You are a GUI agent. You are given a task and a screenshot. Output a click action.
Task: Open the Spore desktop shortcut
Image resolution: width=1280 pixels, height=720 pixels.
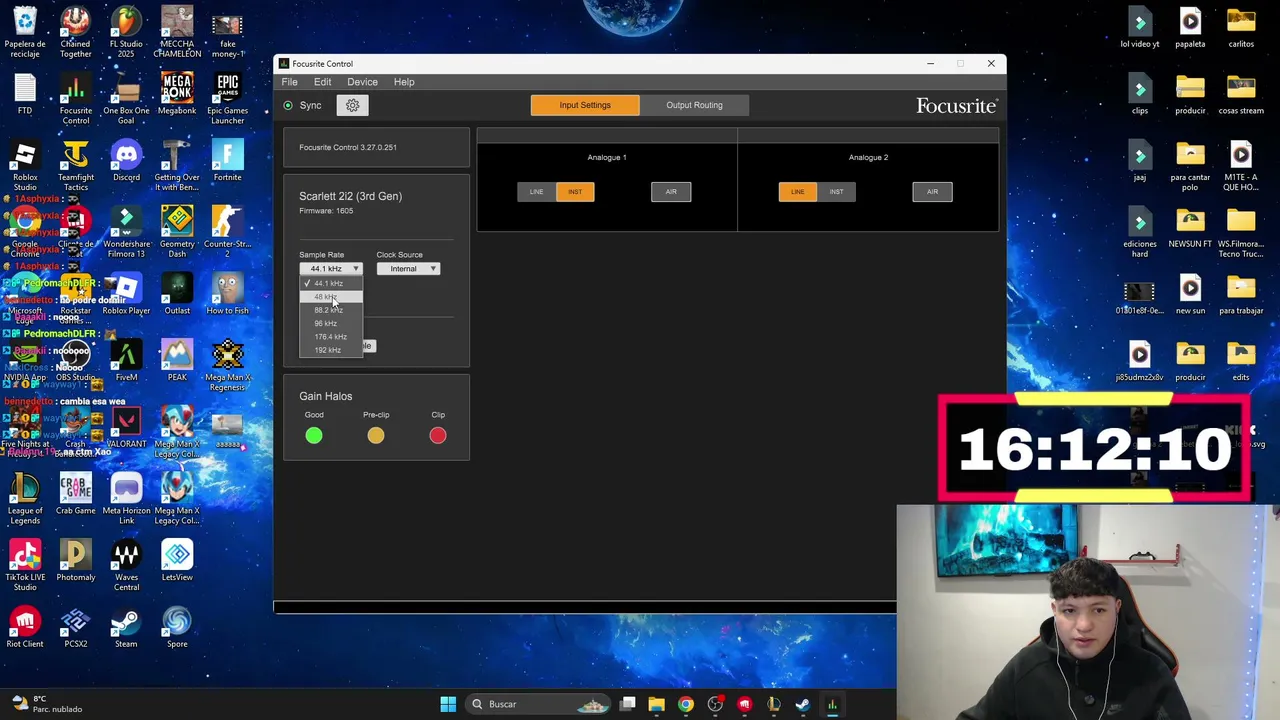177,627
